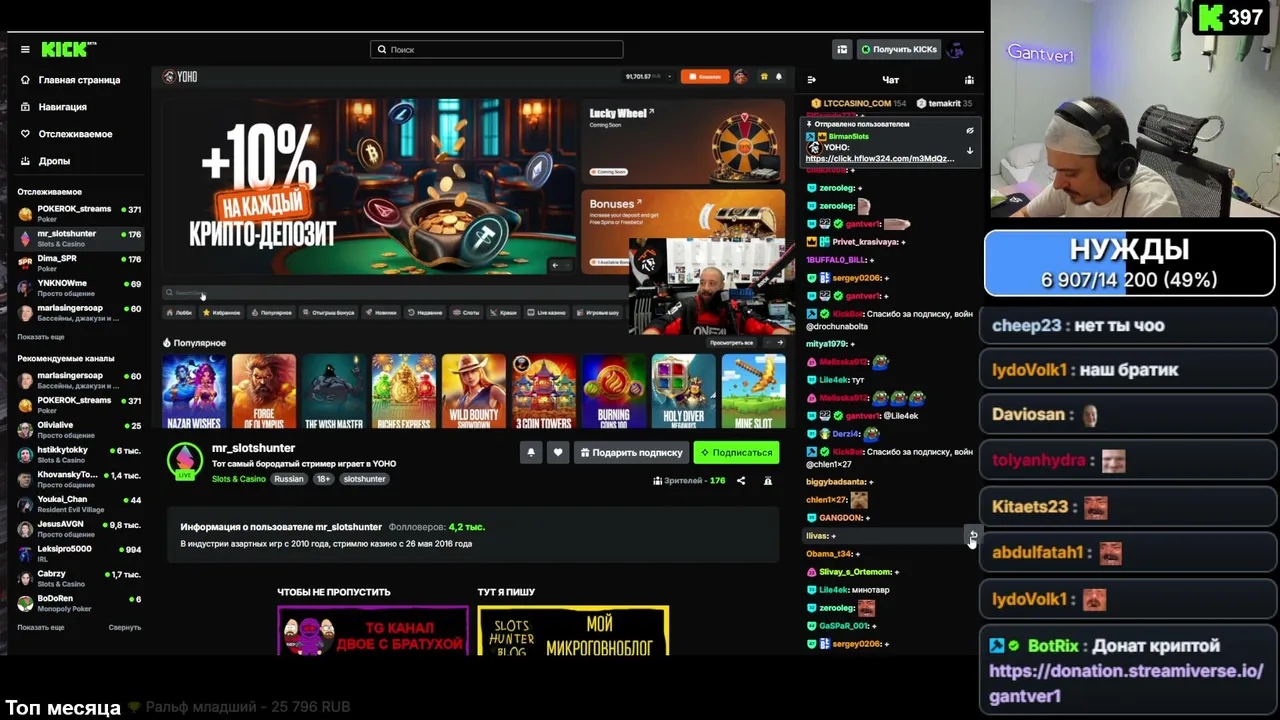This screenshot has height=720, width=1280.
Task: Click the Просмотреть все button
Action: point(731,343)
